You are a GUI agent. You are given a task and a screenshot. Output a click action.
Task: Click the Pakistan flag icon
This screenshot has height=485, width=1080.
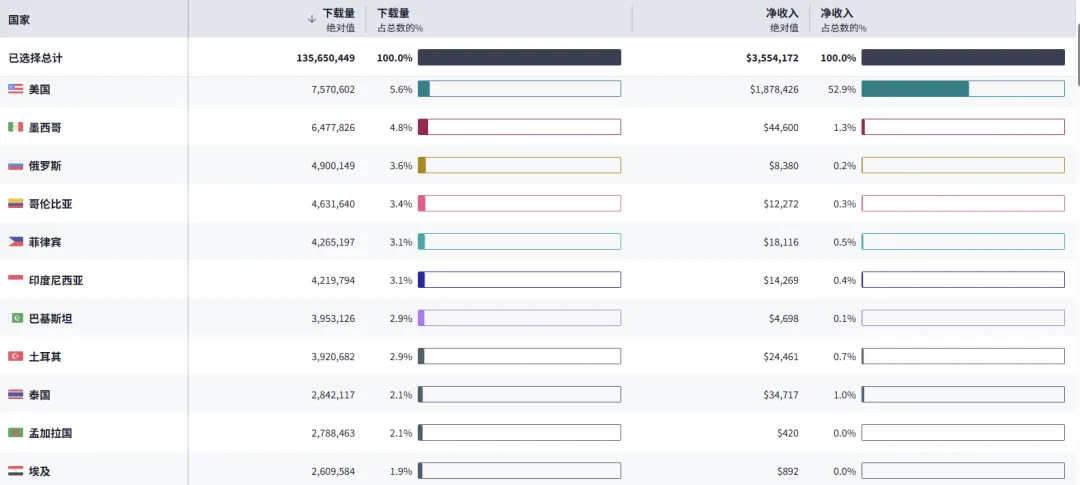(x=15, y=318)
